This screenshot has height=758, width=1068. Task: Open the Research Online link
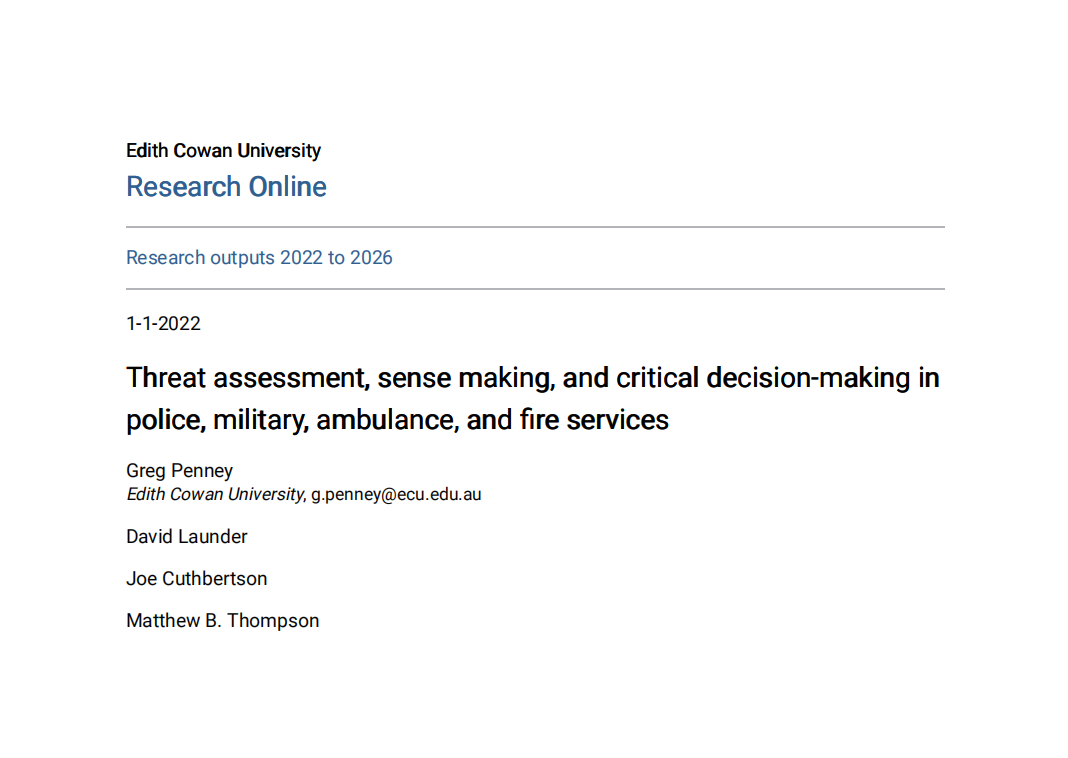point(226,187)
